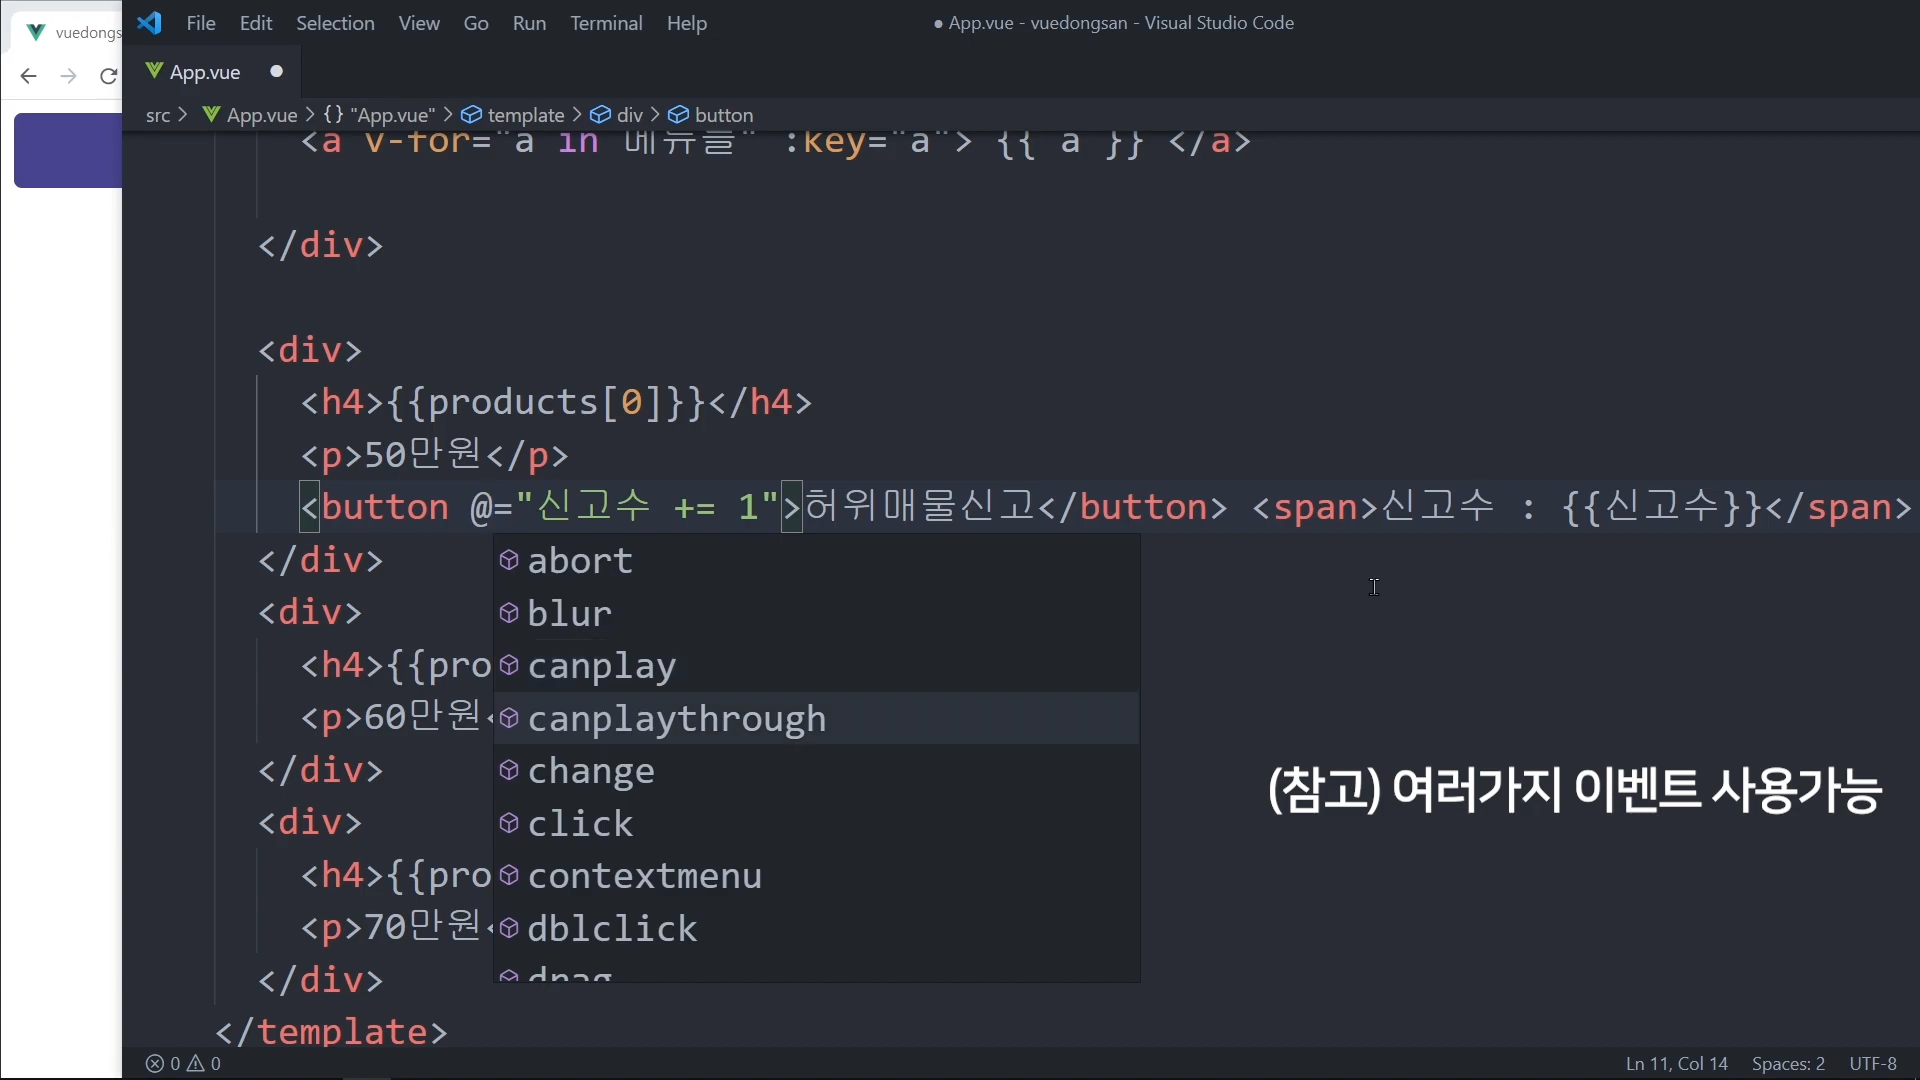Pick dblclick in the suggestion list
The image size is (1920, 1080).
tap(612, 929)
